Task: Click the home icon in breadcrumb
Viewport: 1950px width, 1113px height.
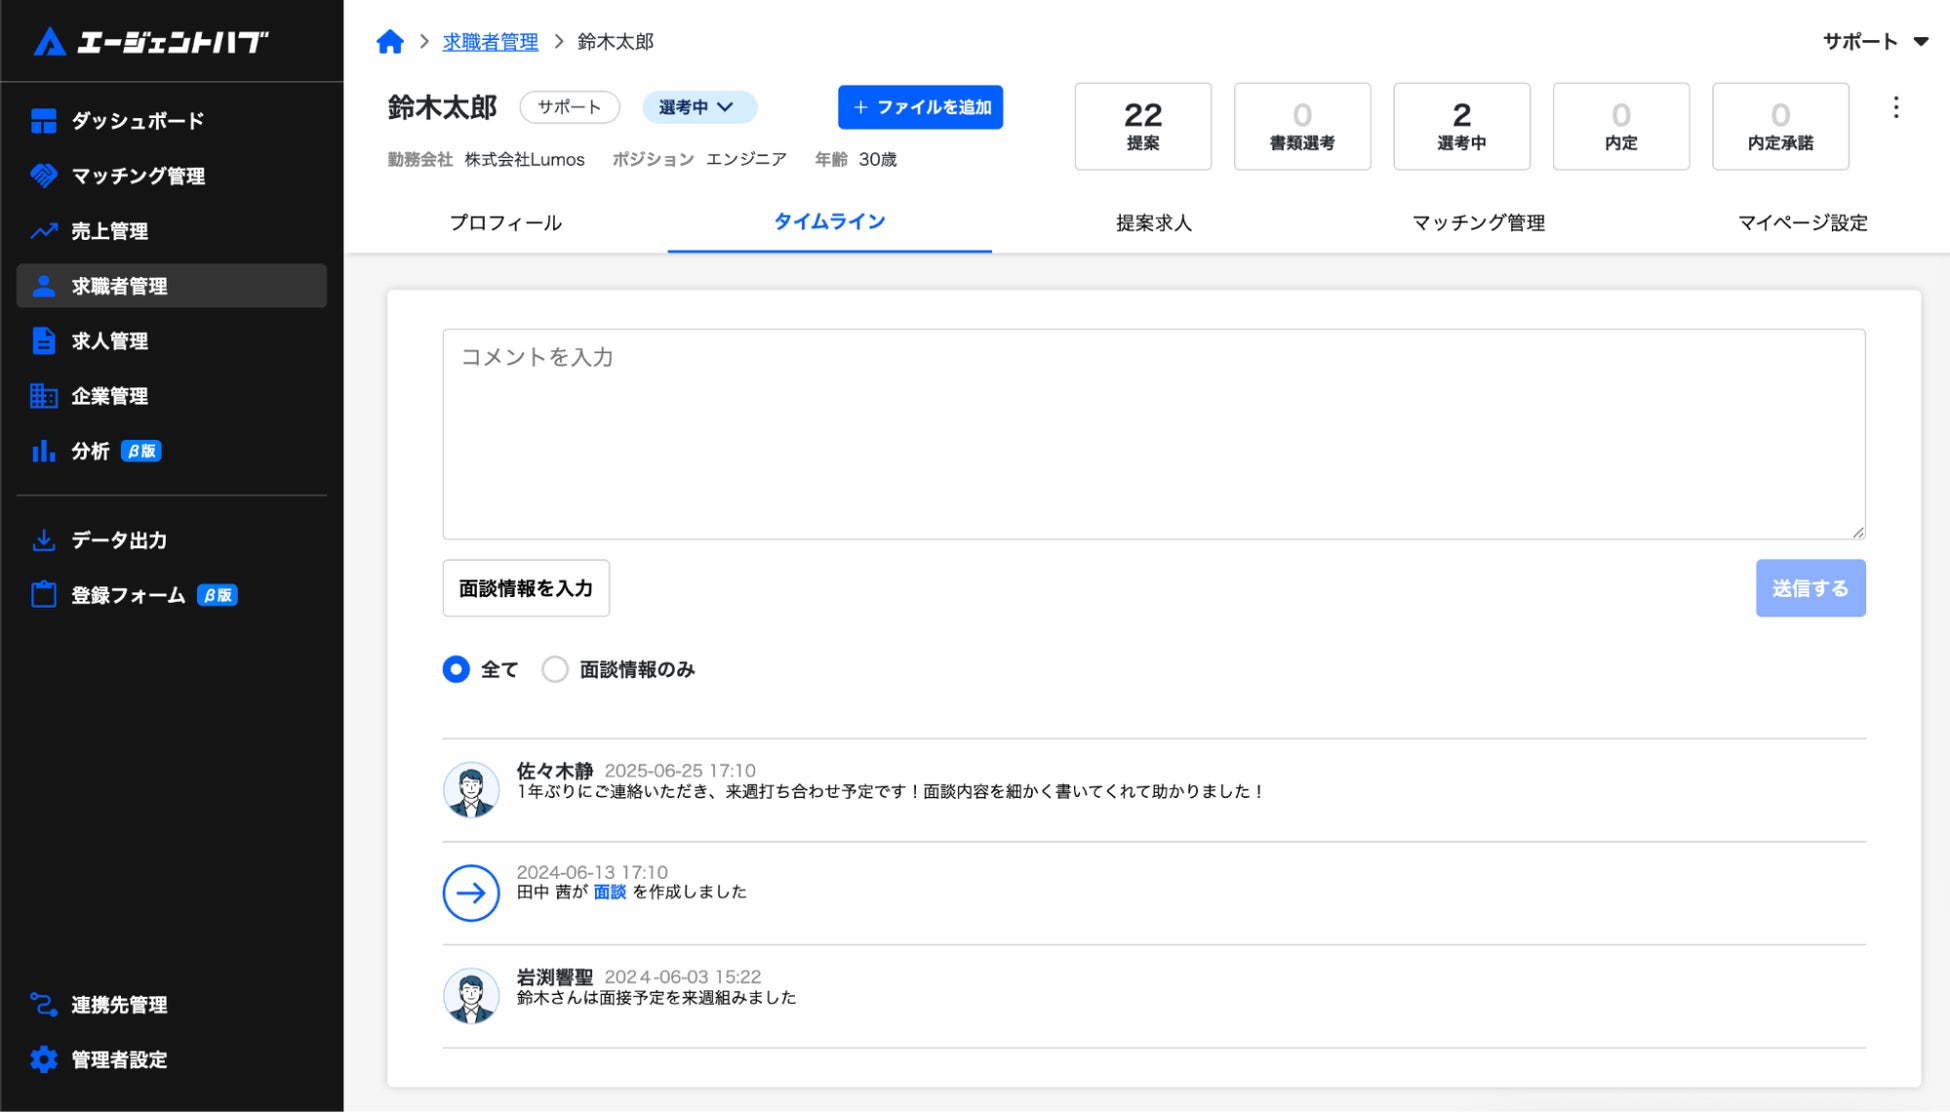Action: point(390,42)
